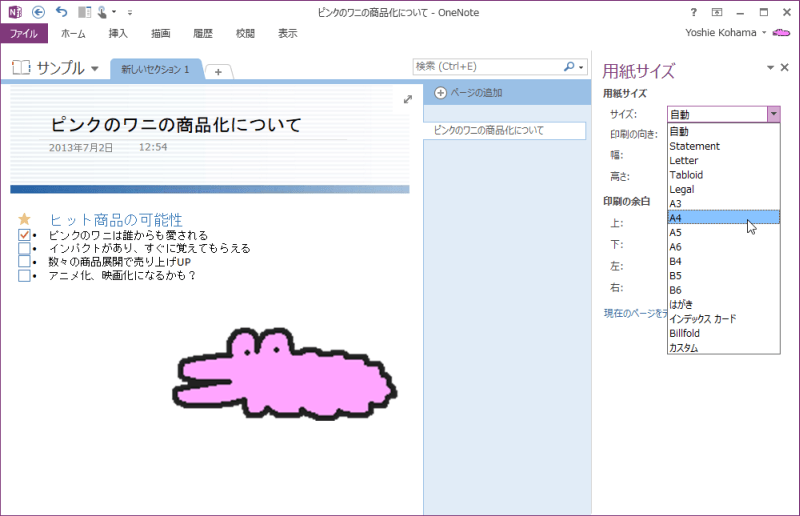The height and width of the screenshot is (516, 800).
Task: Click the page title ピンクのワニの商品化について
Action: coord(176,125)
